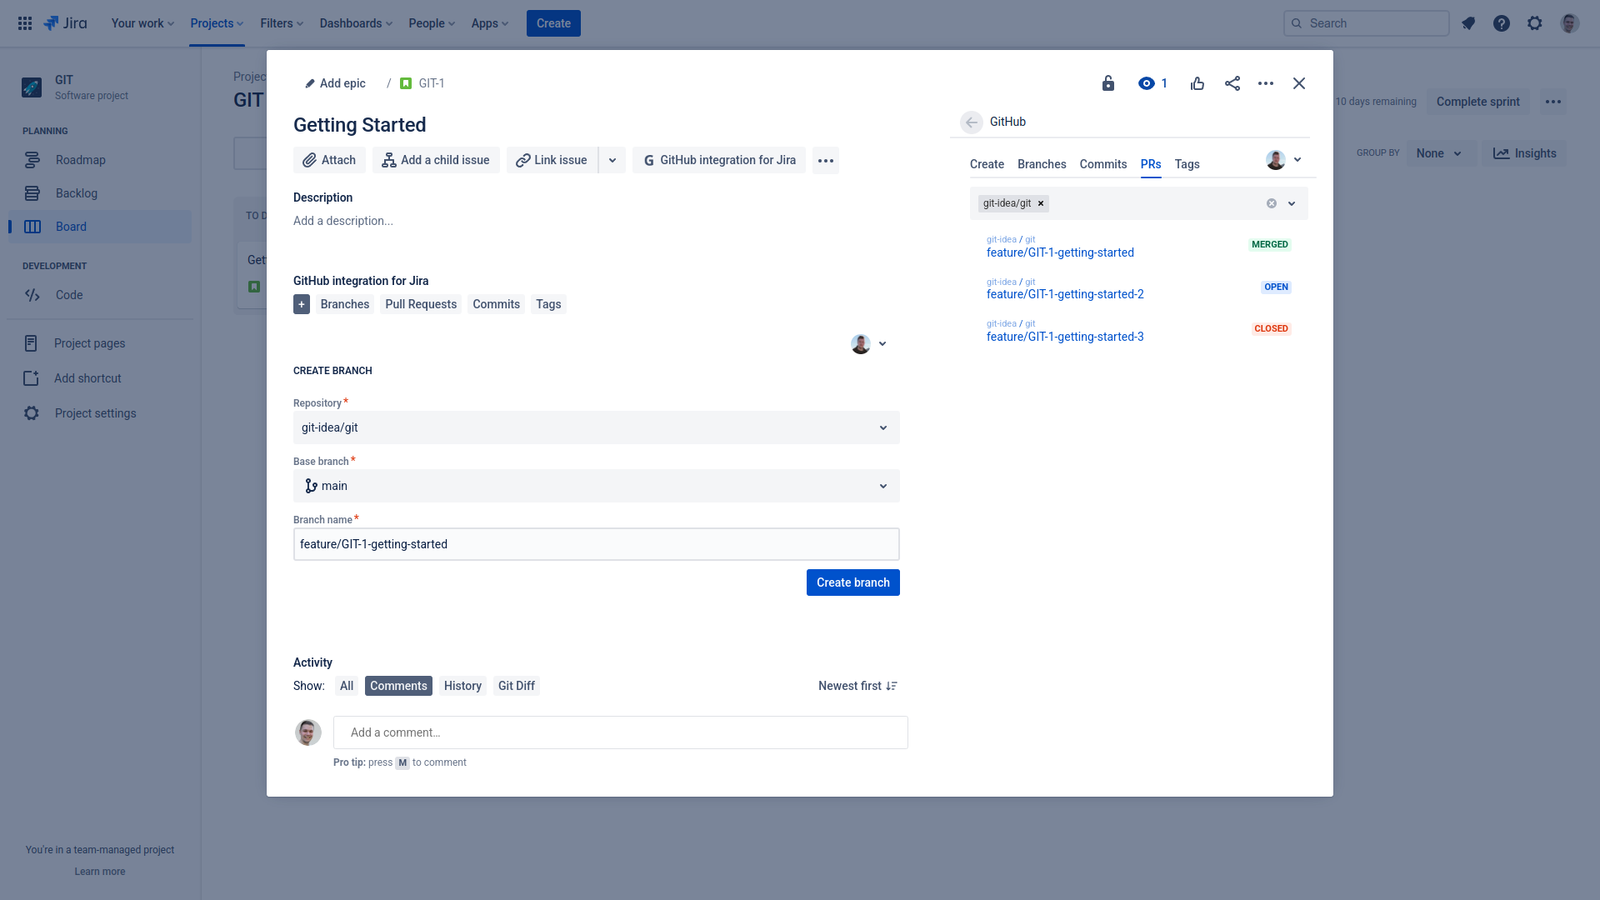The height and width of the screenshot is (900, 1600).
Task: Click the issue lock restrictions icon
Action: 1108,83
